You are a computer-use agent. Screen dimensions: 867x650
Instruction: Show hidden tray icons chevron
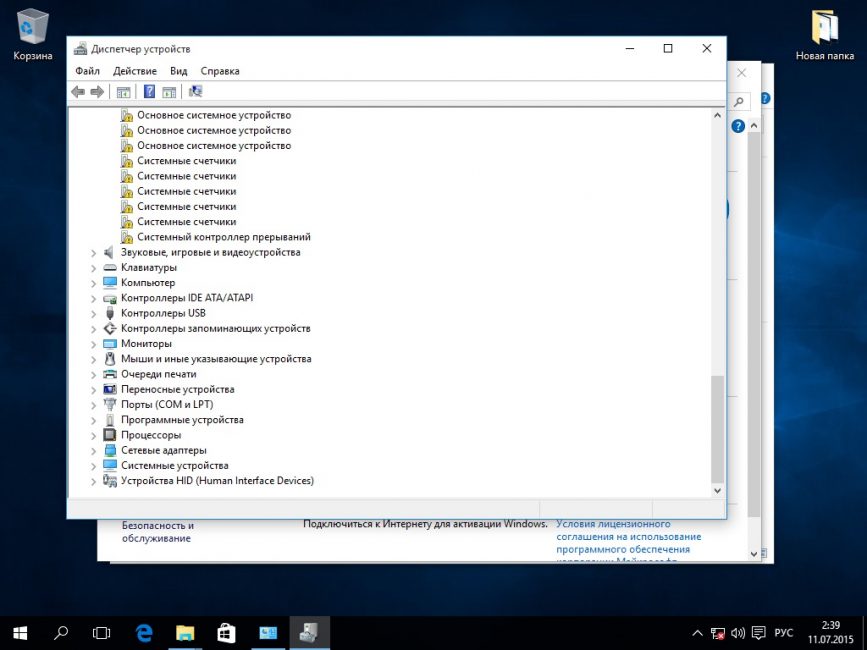tap(698, 633)
